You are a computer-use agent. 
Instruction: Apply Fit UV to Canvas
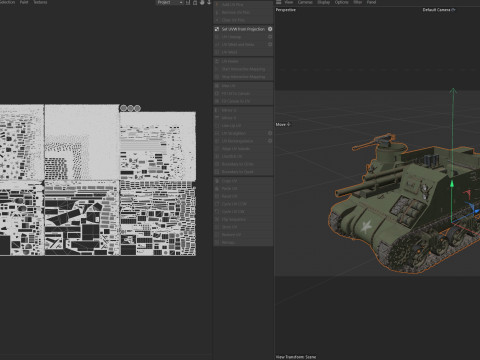(243, 93)
